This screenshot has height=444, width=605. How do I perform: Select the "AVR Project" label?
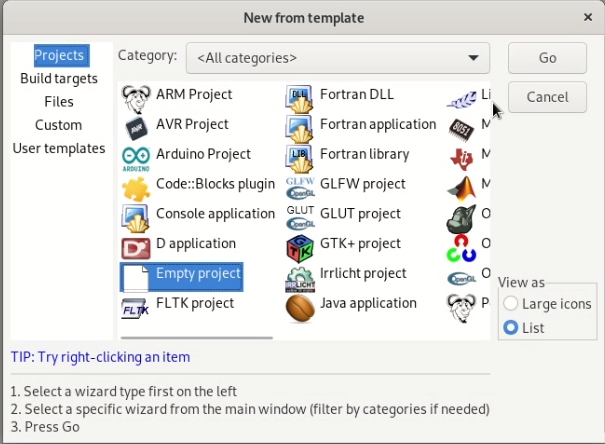pyautogui.click(x=192, y=124)
